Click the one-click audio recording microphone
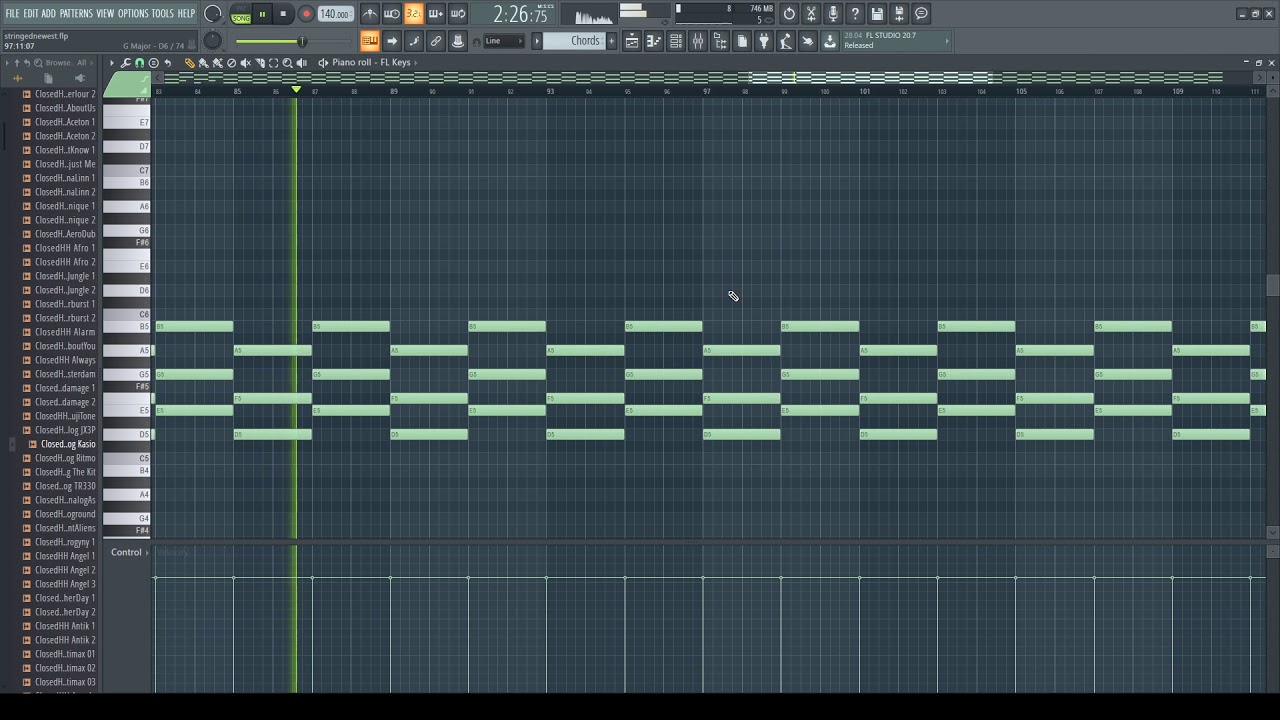Image resolution: width=1280 pixels, height=720 pixels. pyautogui.click(x=833, y=14)
